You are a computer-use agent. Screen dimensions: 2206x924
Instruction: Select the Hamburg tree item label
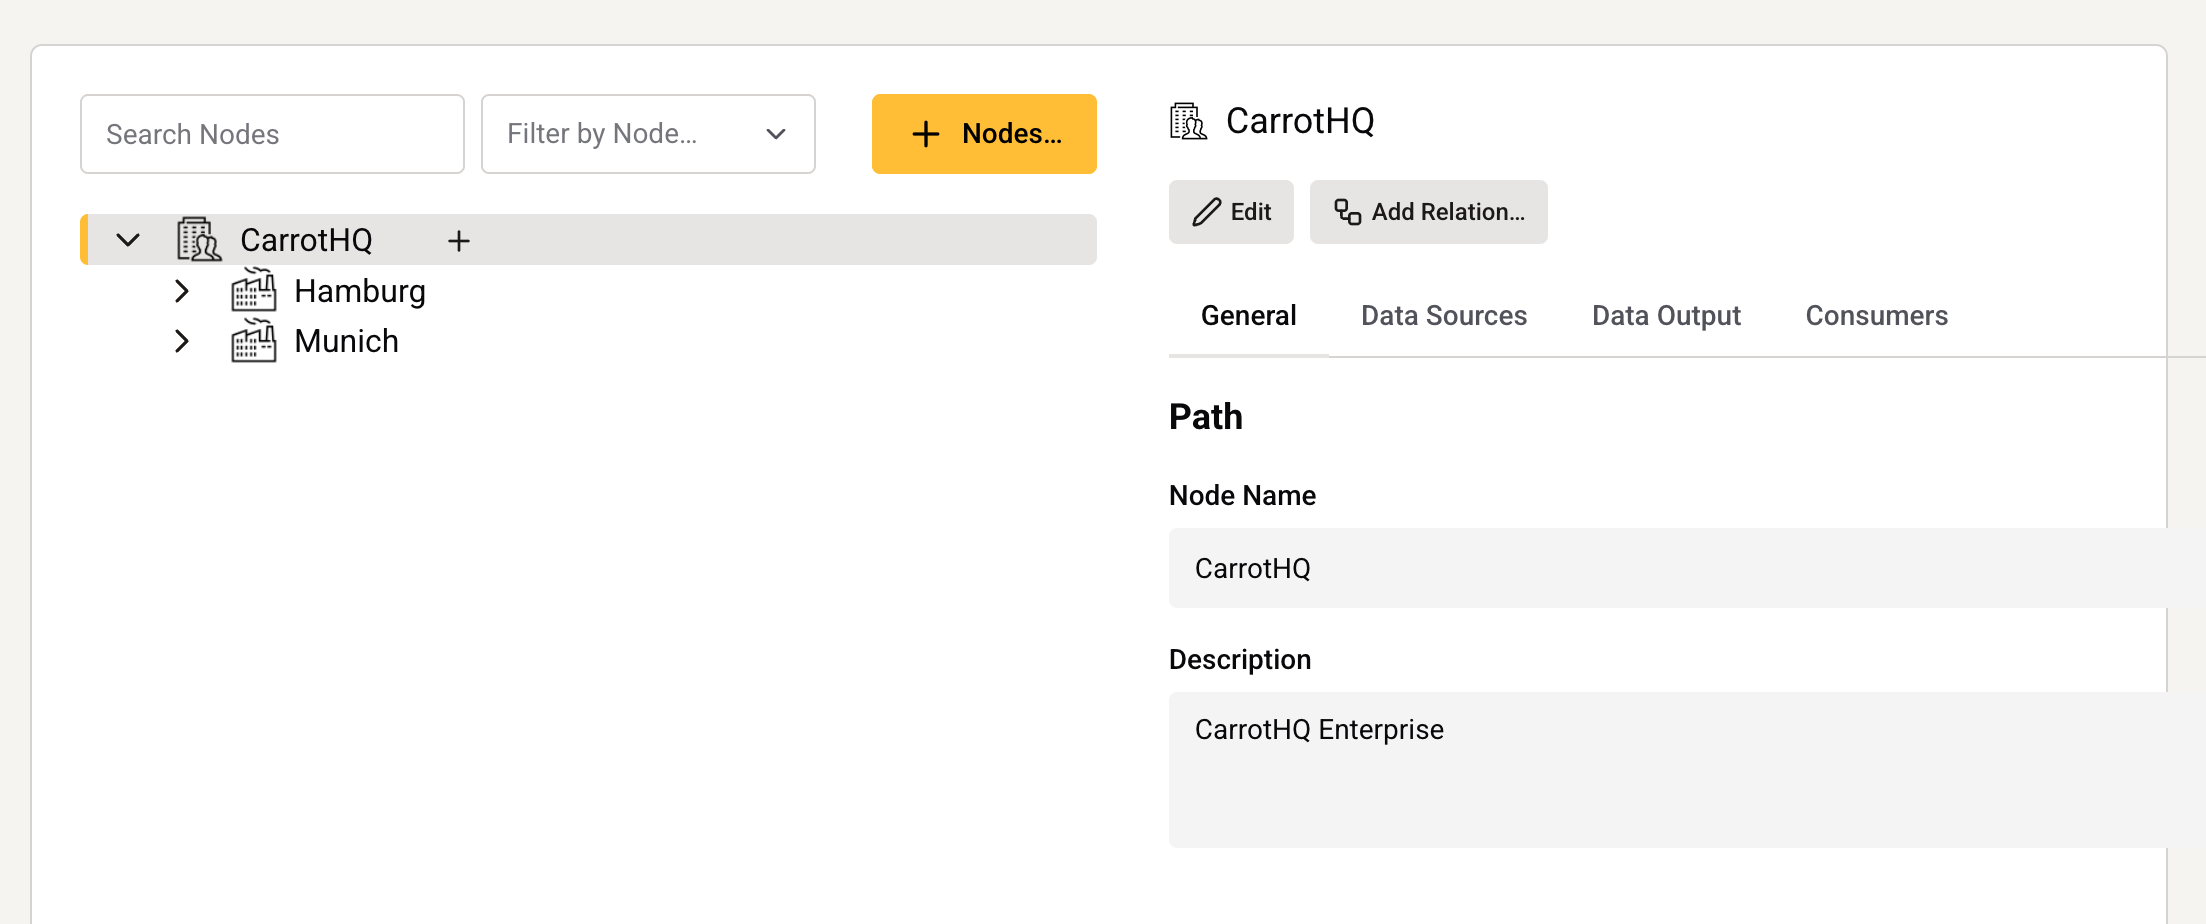360,291
